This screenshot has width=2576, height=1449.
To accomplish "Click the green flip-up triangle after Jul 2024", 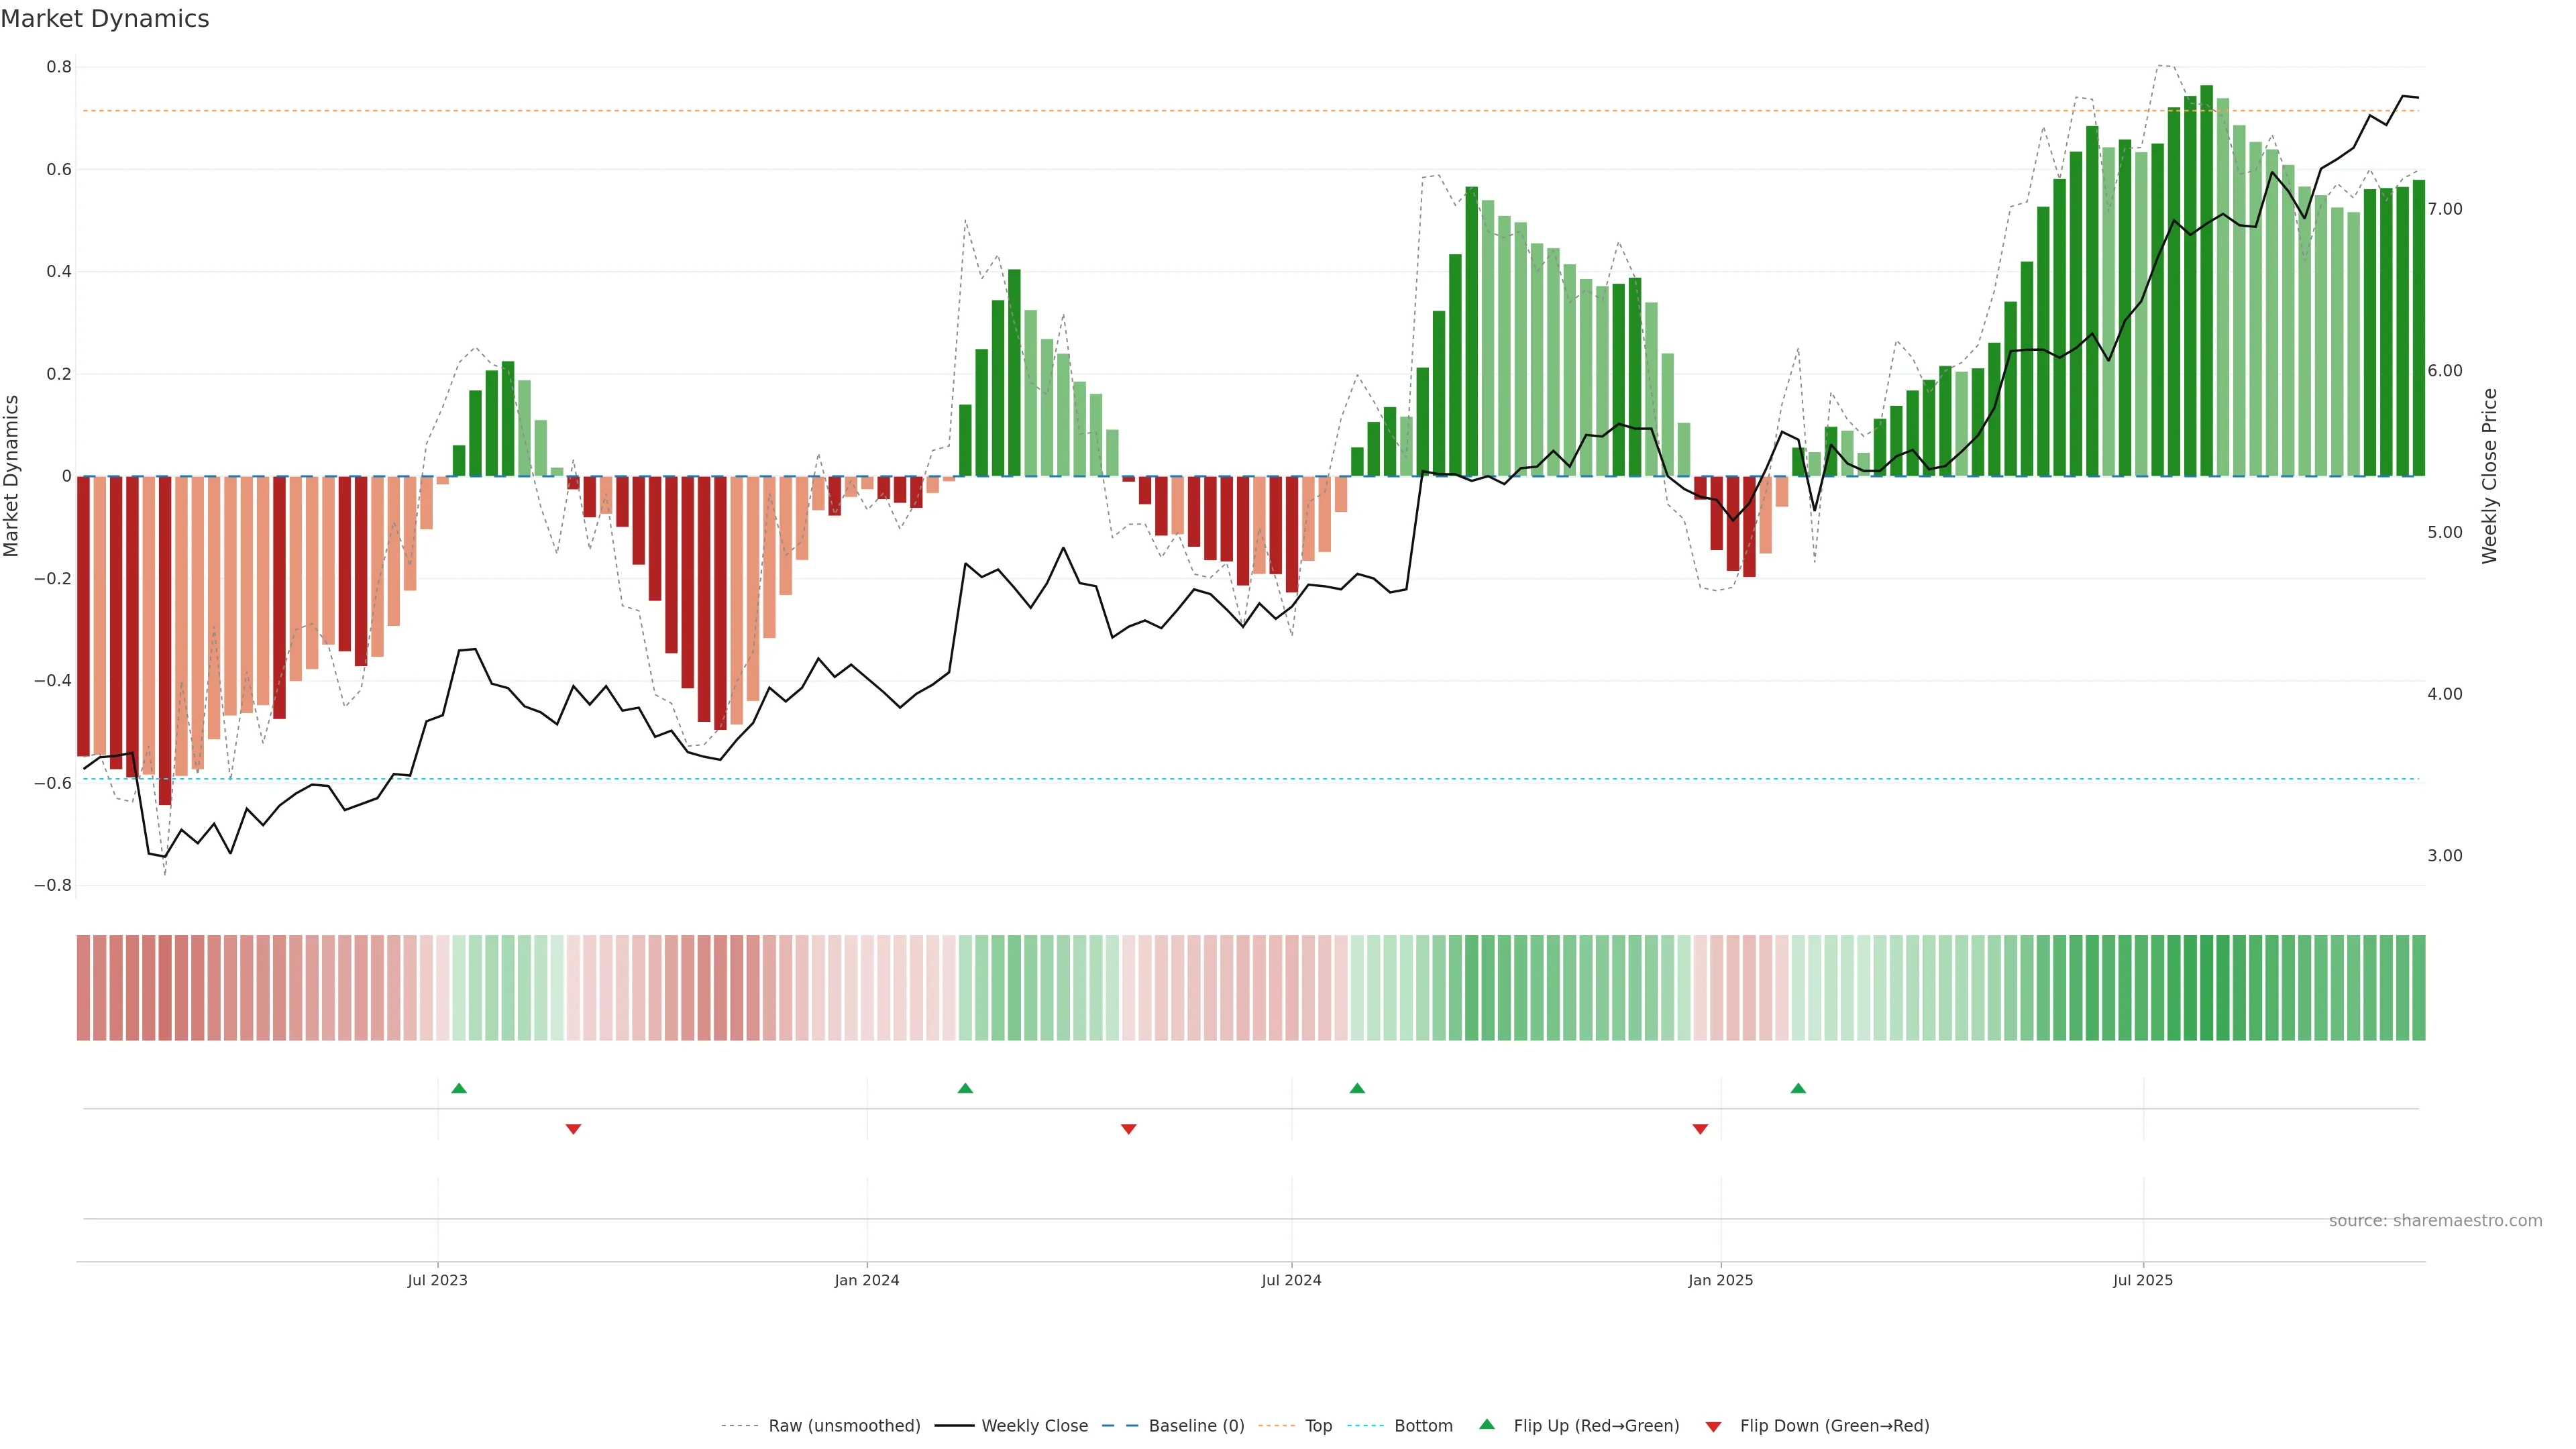I will coord(1357,1088).
